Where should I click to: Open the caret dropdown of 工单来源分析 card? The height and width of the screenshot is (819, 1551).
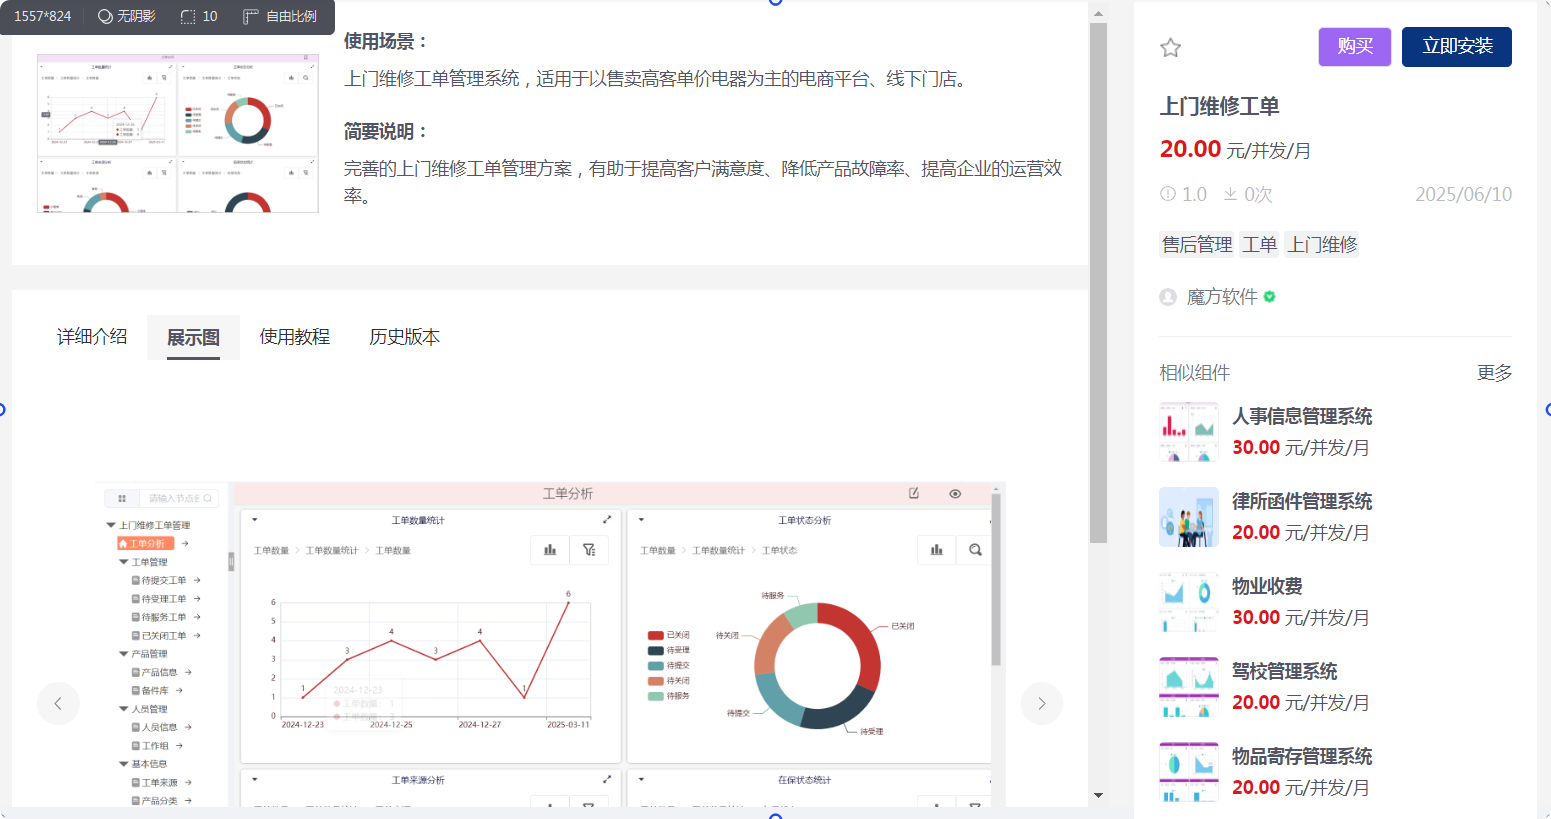255,779
